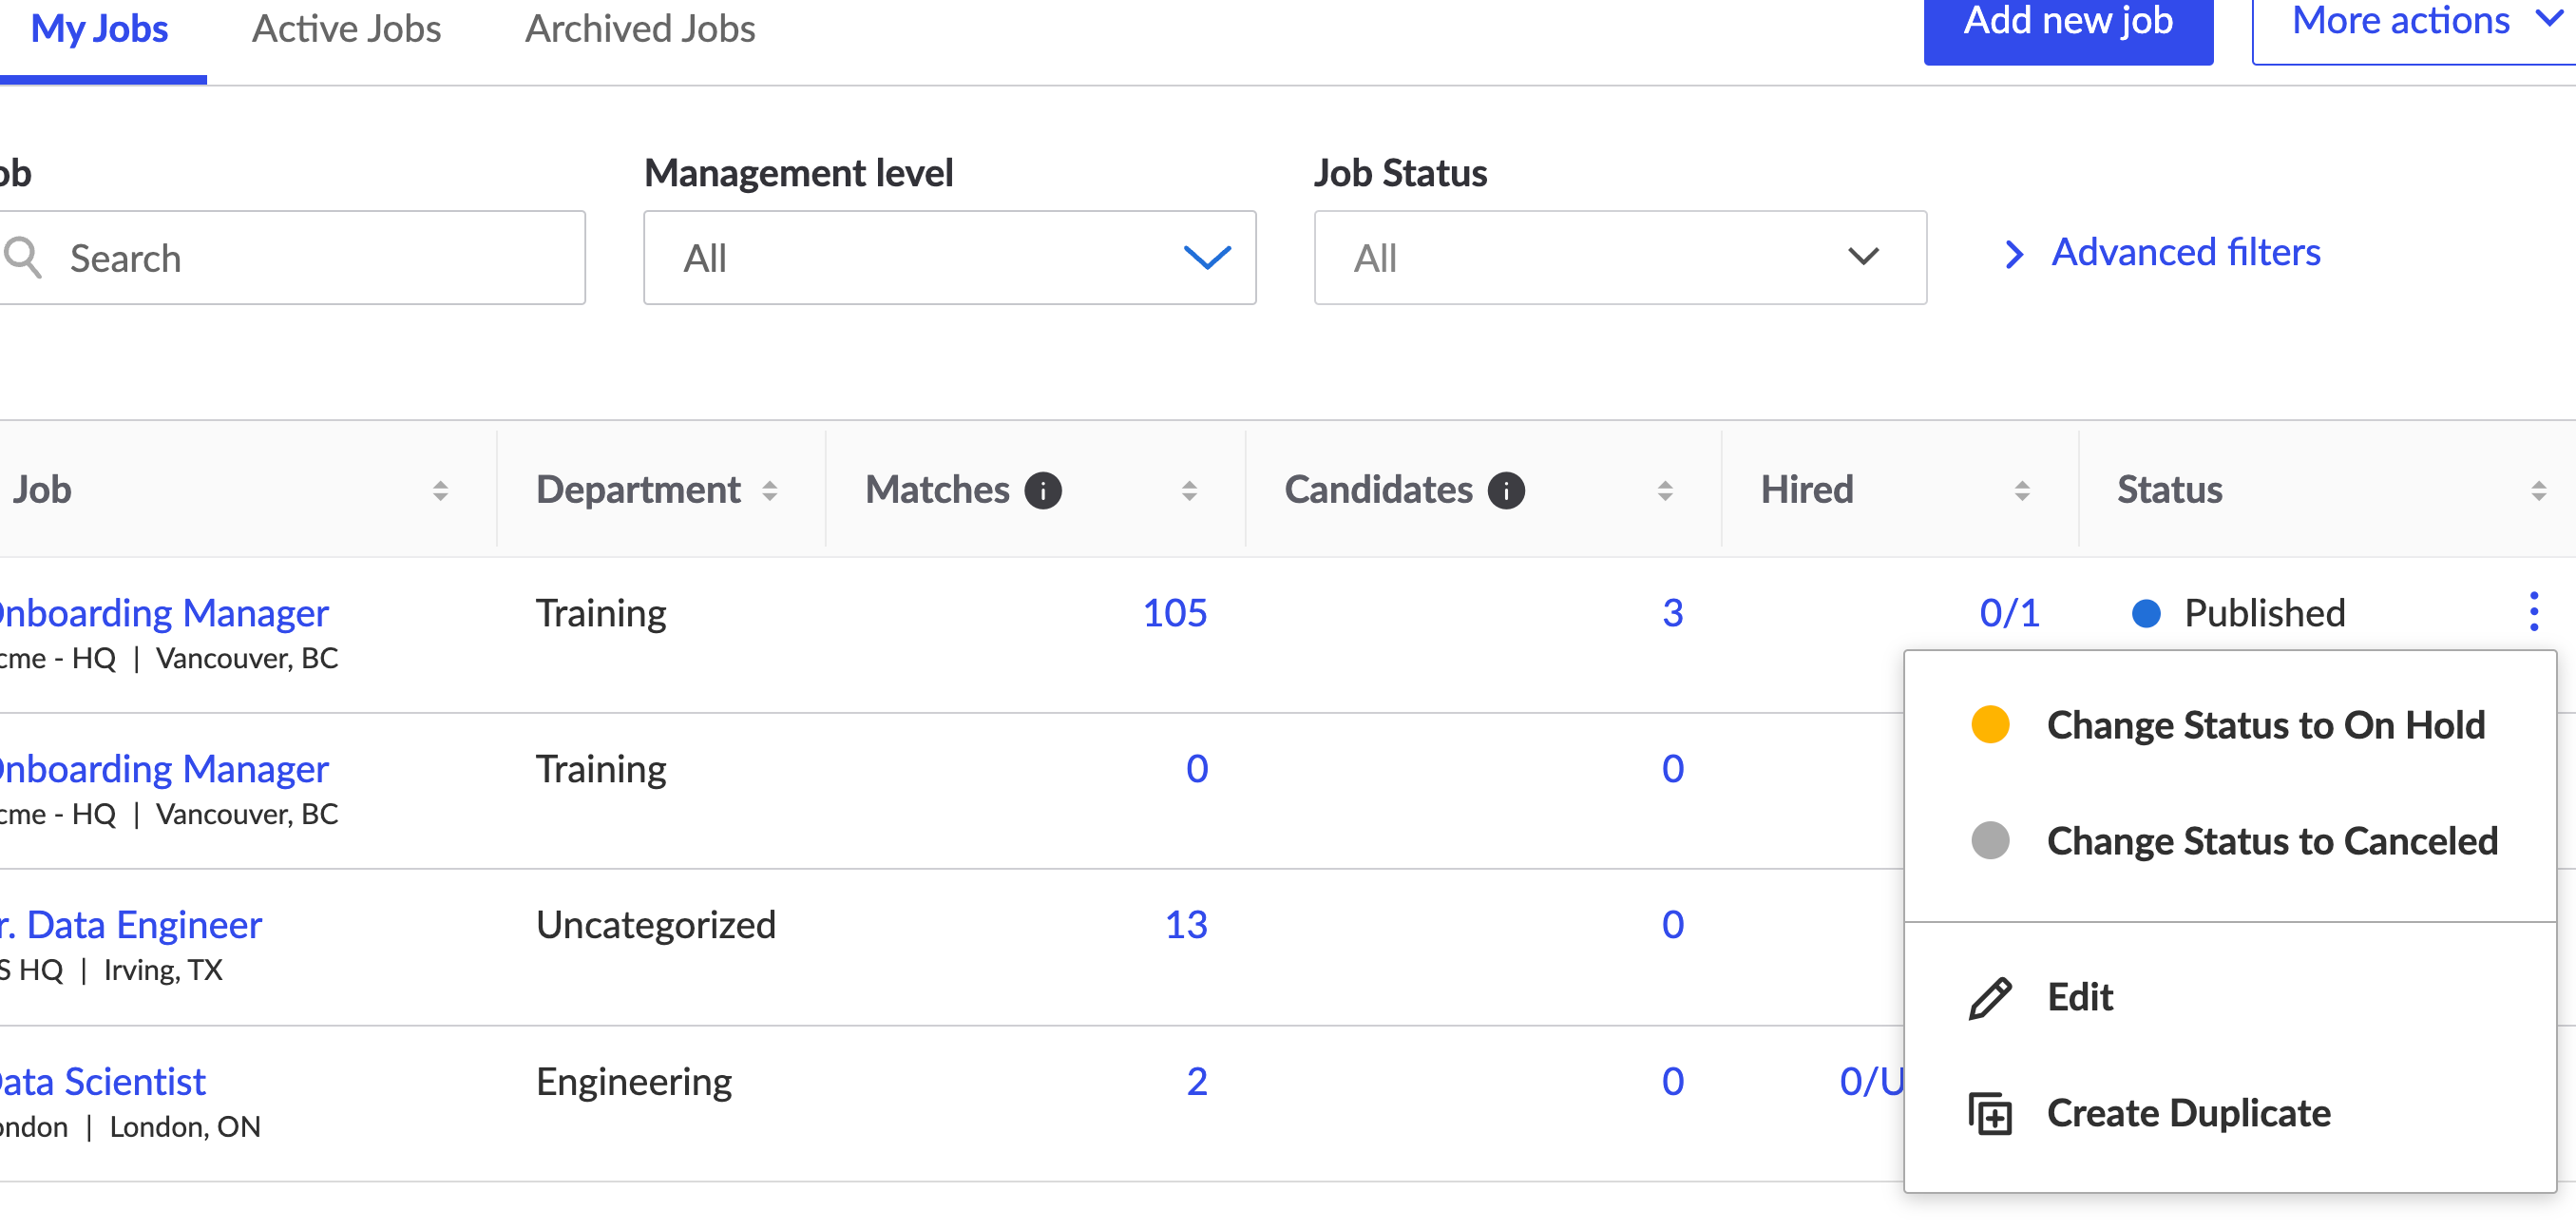The width and height of the screenshot is (2576, 1230).
Task: Click the Candidates info icon
Action: (x=1505, y=490)
